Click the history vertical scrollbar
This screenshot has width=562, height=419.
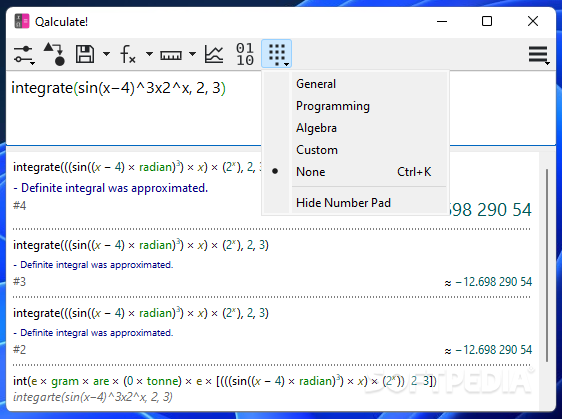pyautogui.click(x=547, y=265)
